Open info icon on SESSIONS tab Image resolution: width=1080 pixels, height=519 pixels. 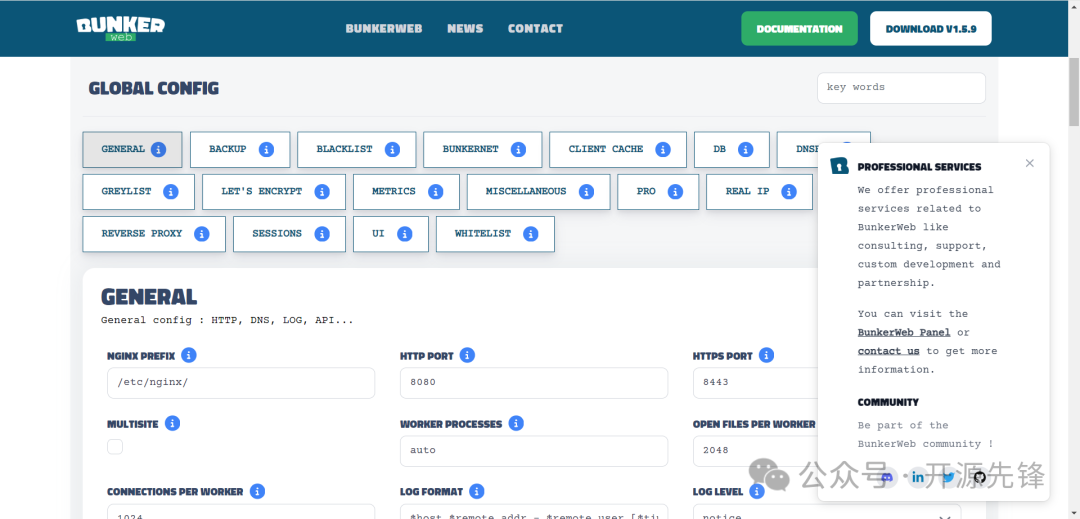[322, 234]
